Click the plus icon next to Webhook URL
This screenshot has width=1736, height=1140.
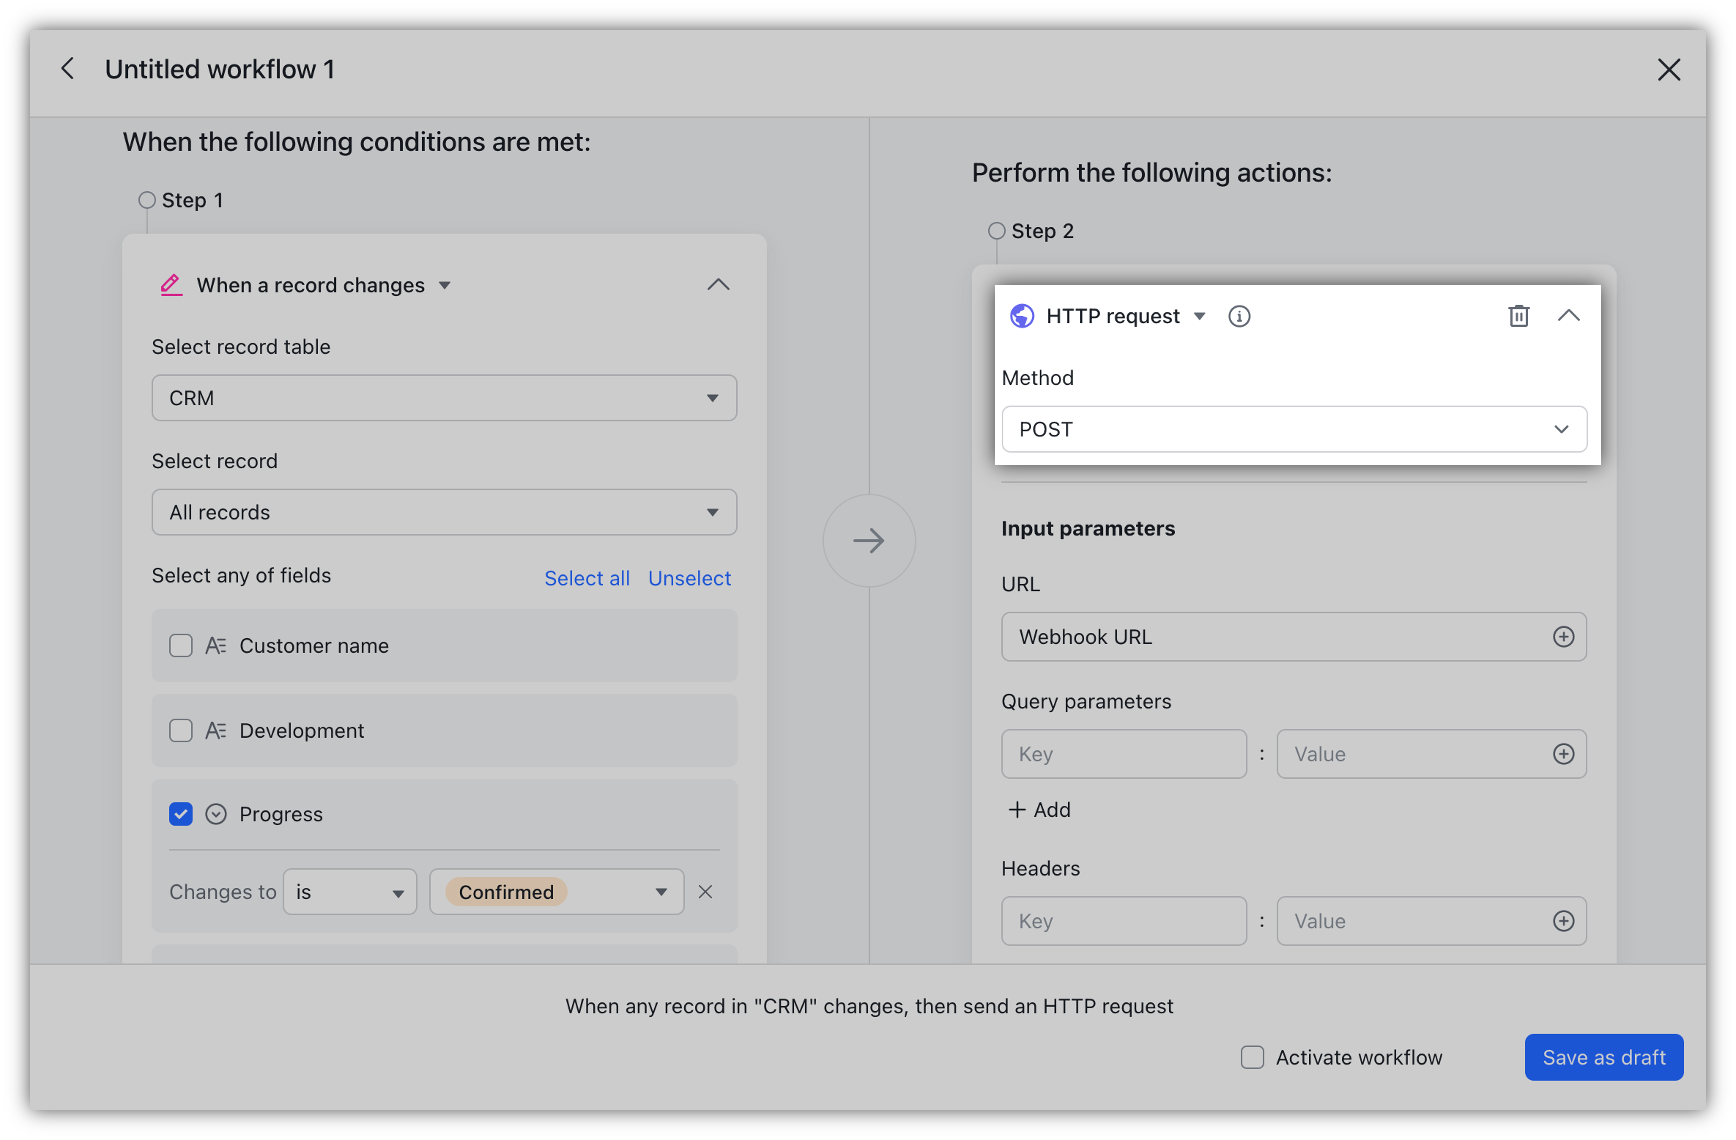[1564, 636]
